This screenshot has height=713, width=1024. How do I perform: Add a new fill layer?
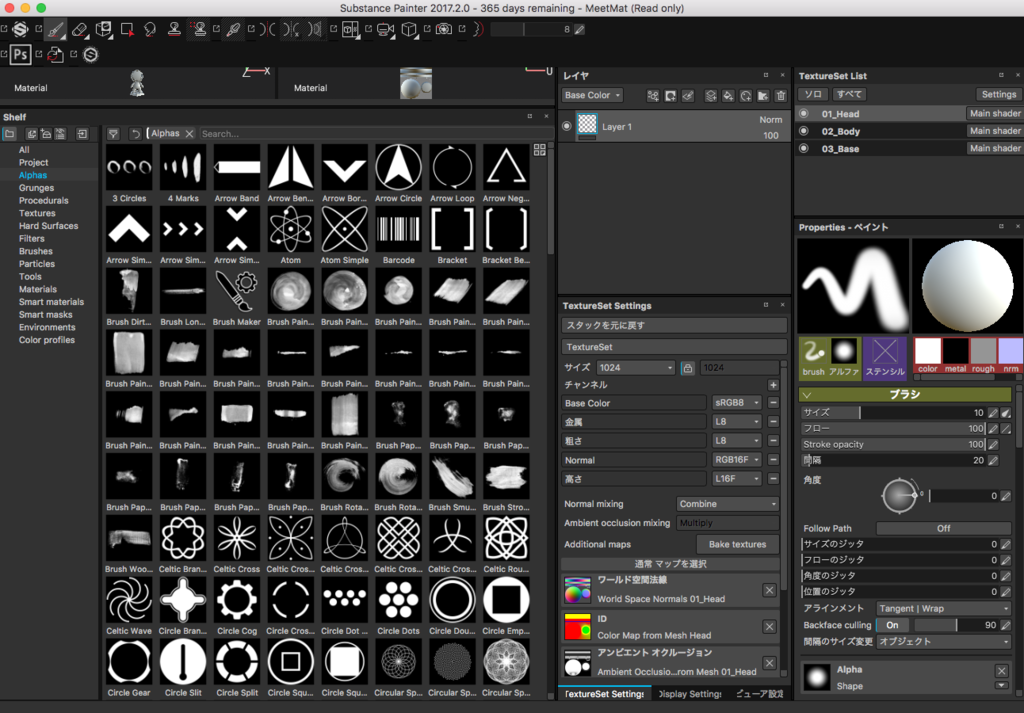pyautogui.click(x=728, y=95)
